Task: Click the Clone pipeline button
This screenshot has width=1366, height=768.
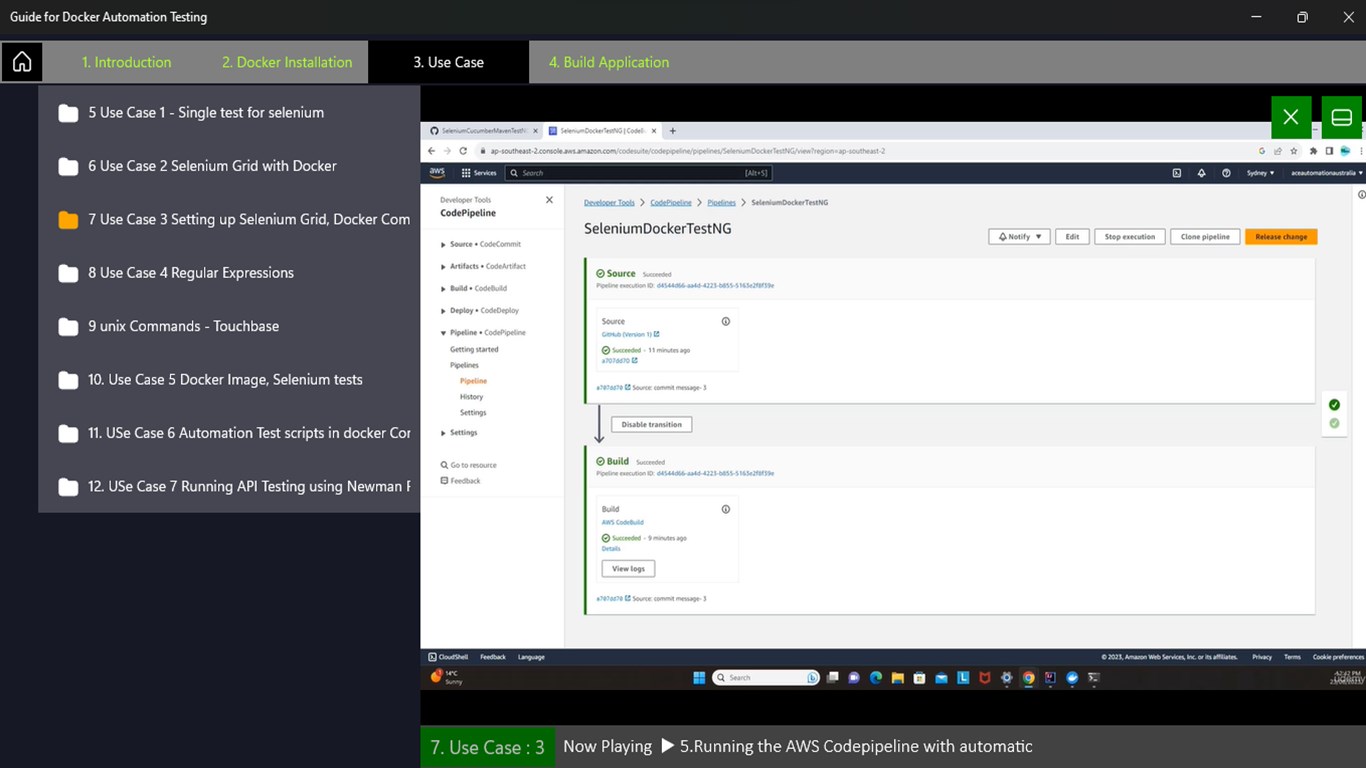Action: (1204, 237)
